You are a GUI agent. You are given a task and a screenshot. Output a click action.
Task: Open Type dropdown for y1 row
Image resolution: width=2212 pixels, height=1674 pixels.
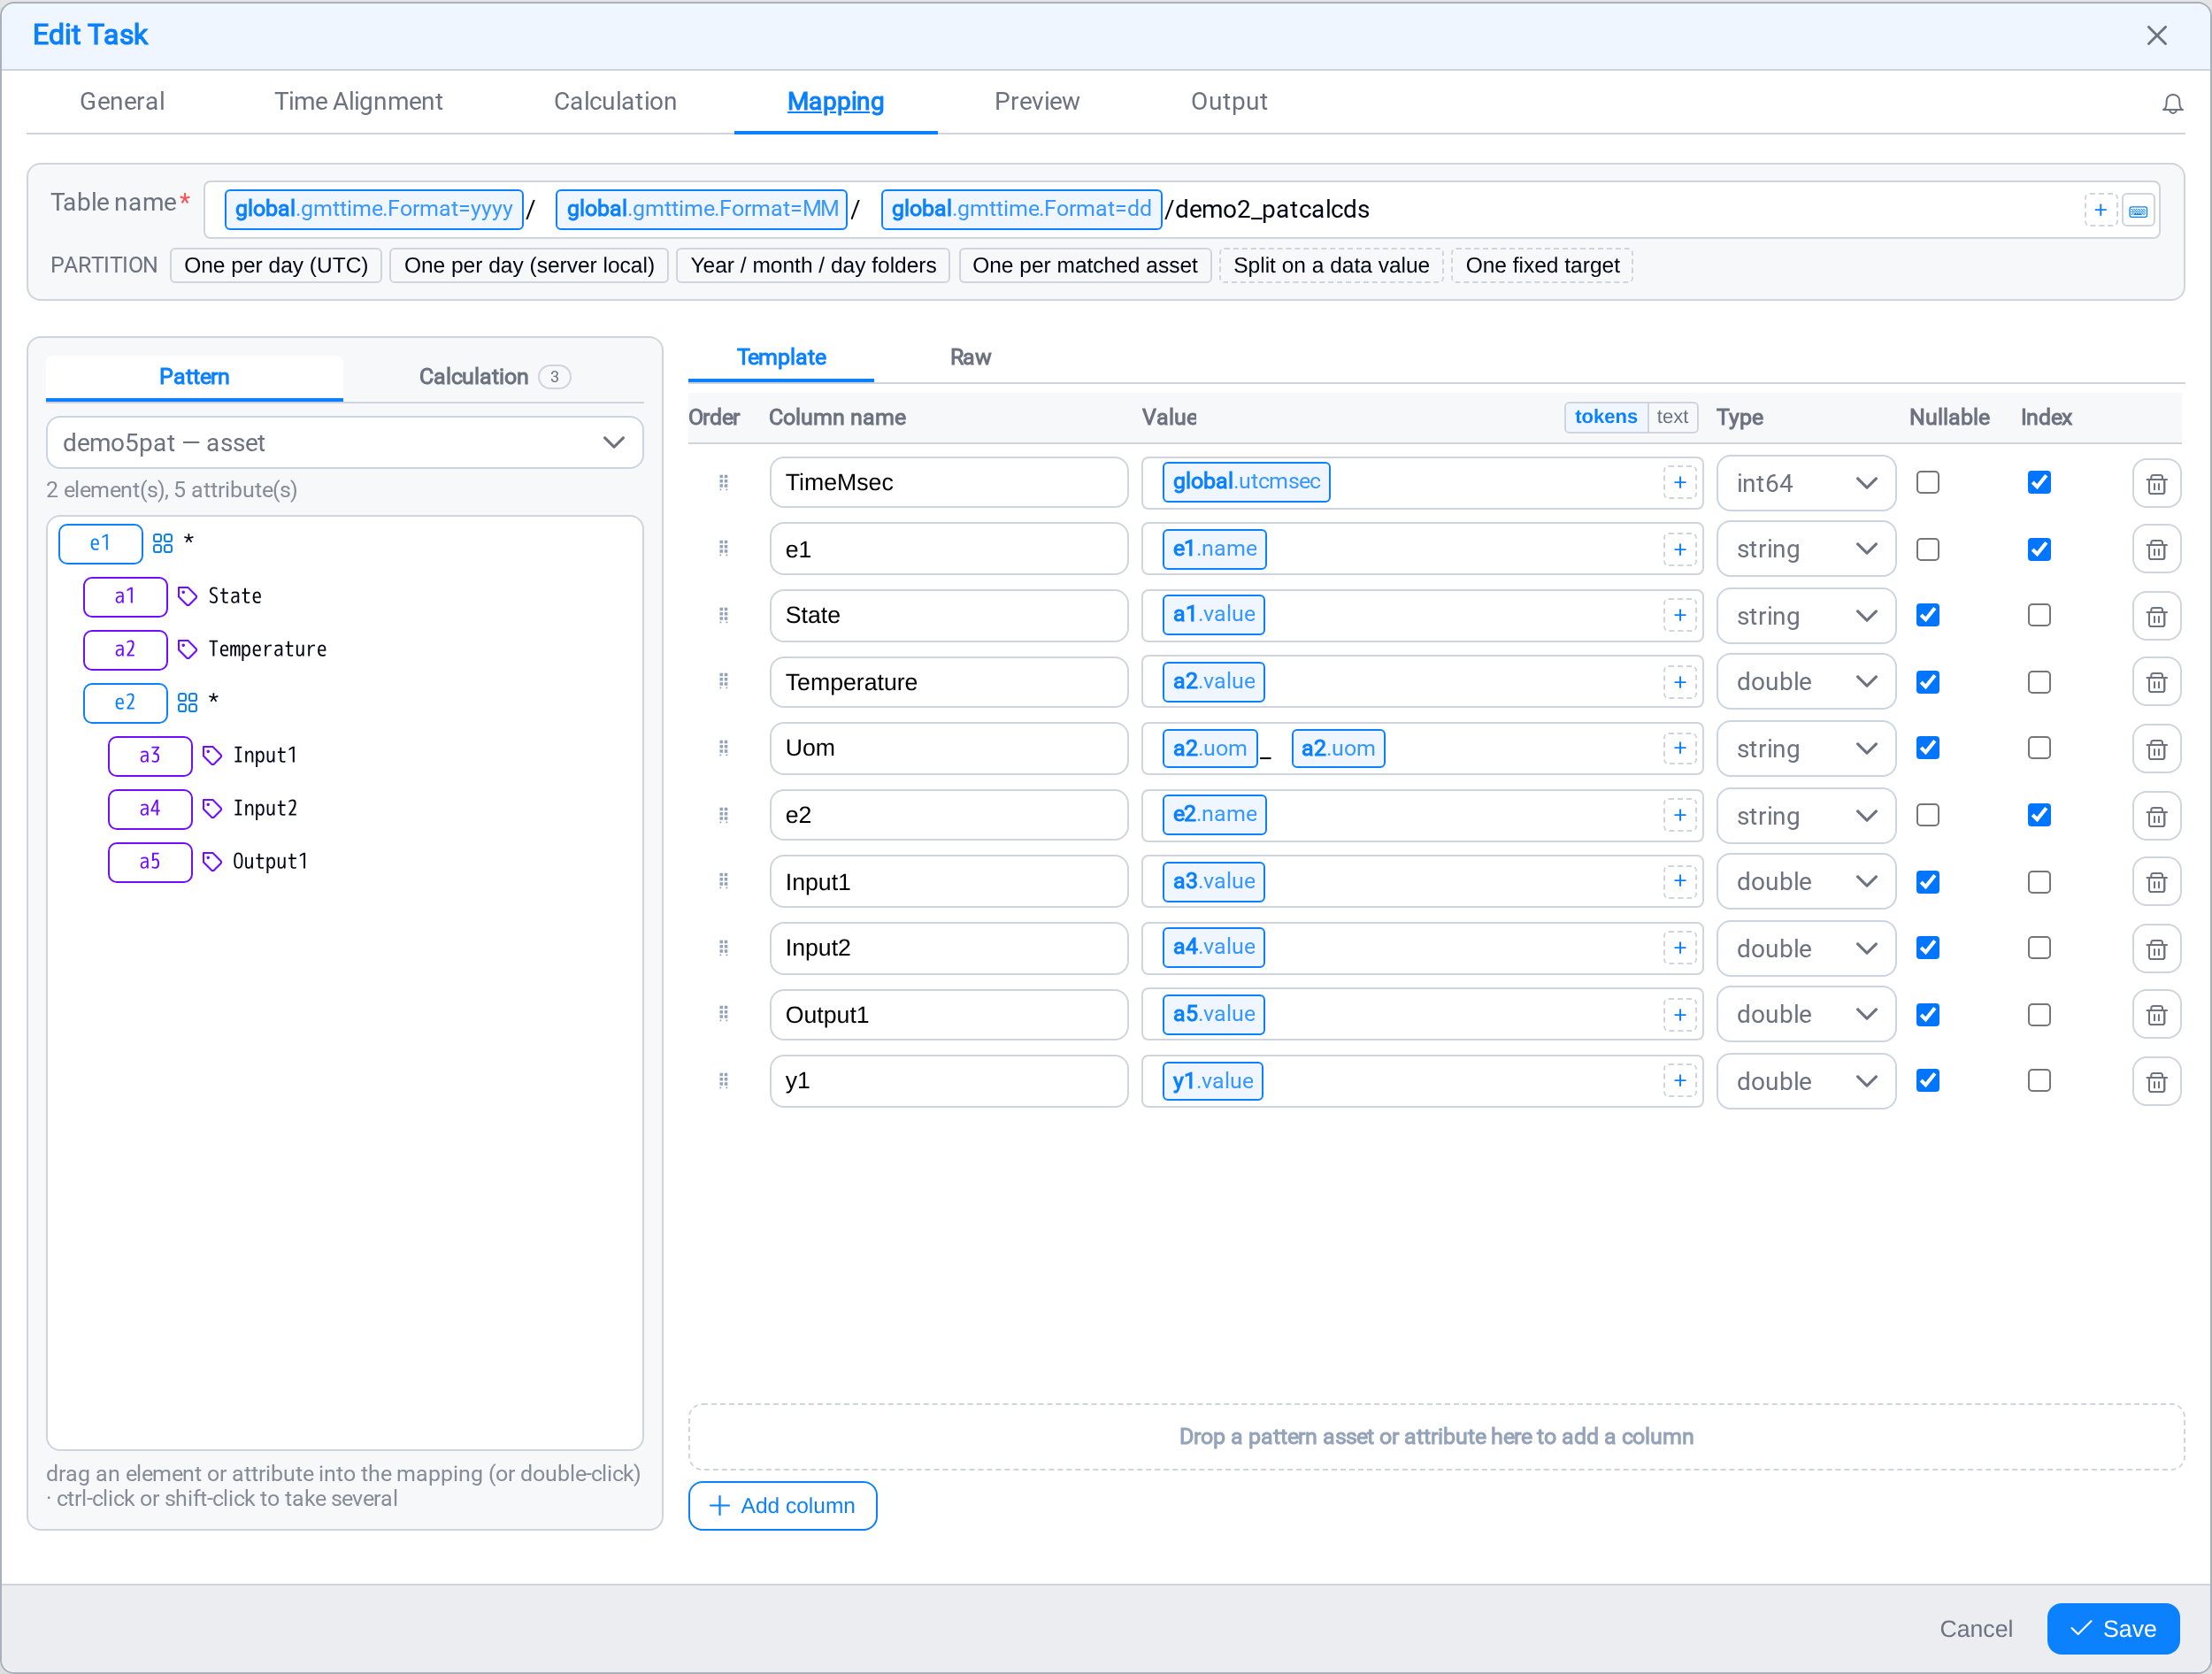point(1805,1082)
